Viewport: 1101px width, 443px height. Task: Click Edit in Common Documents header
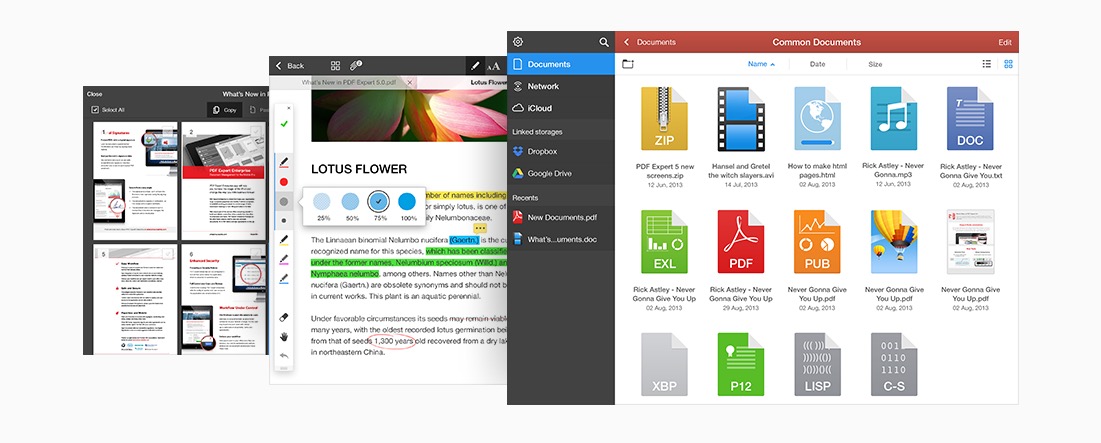[x=1005, y=42]
